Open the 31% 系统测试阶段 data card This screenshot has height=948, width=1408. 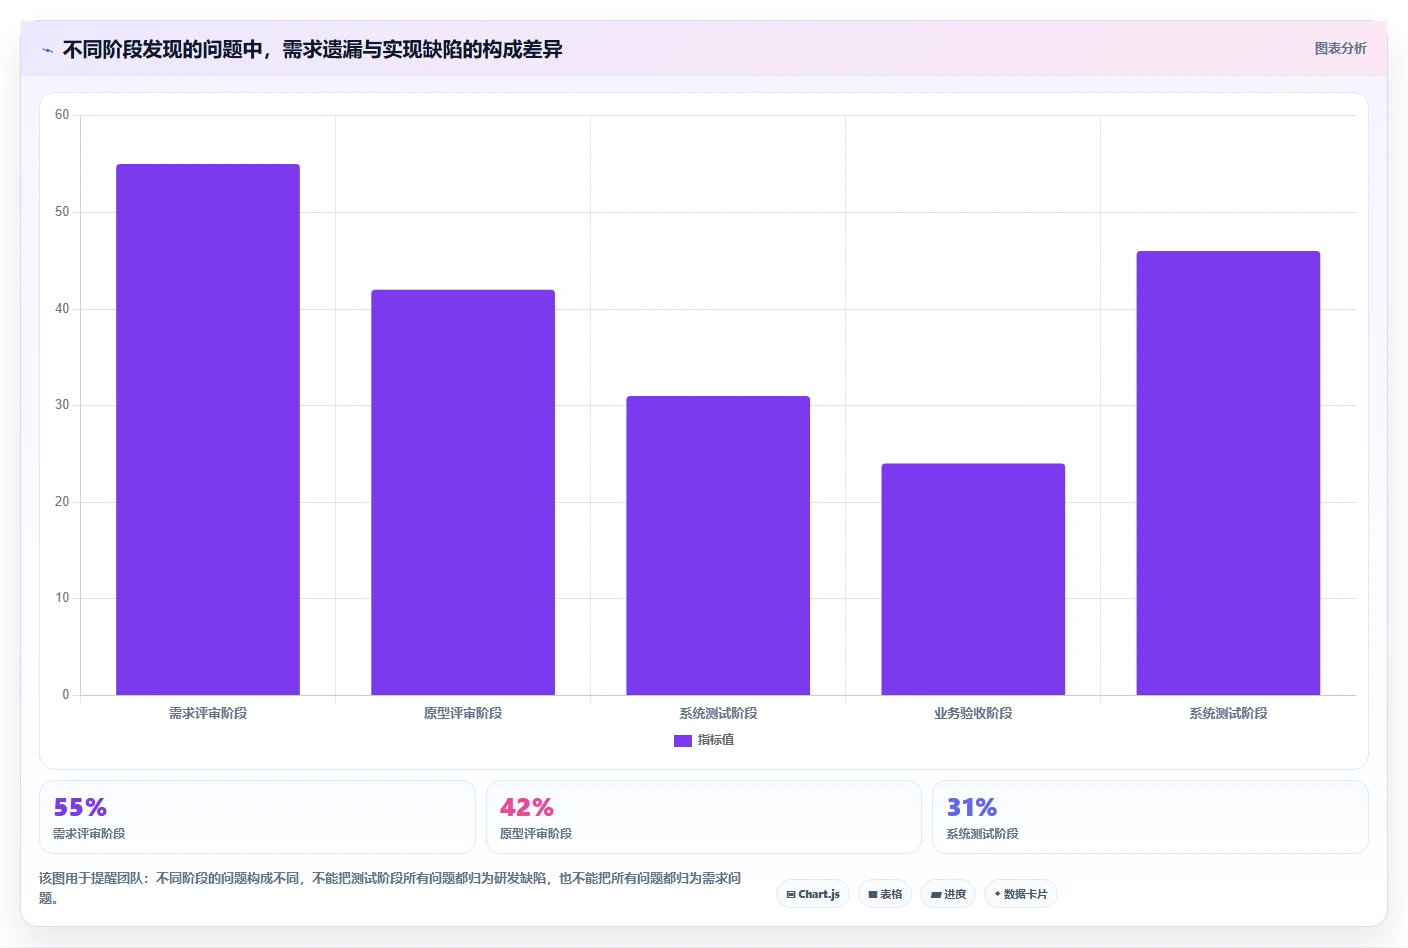(1150, 817)
